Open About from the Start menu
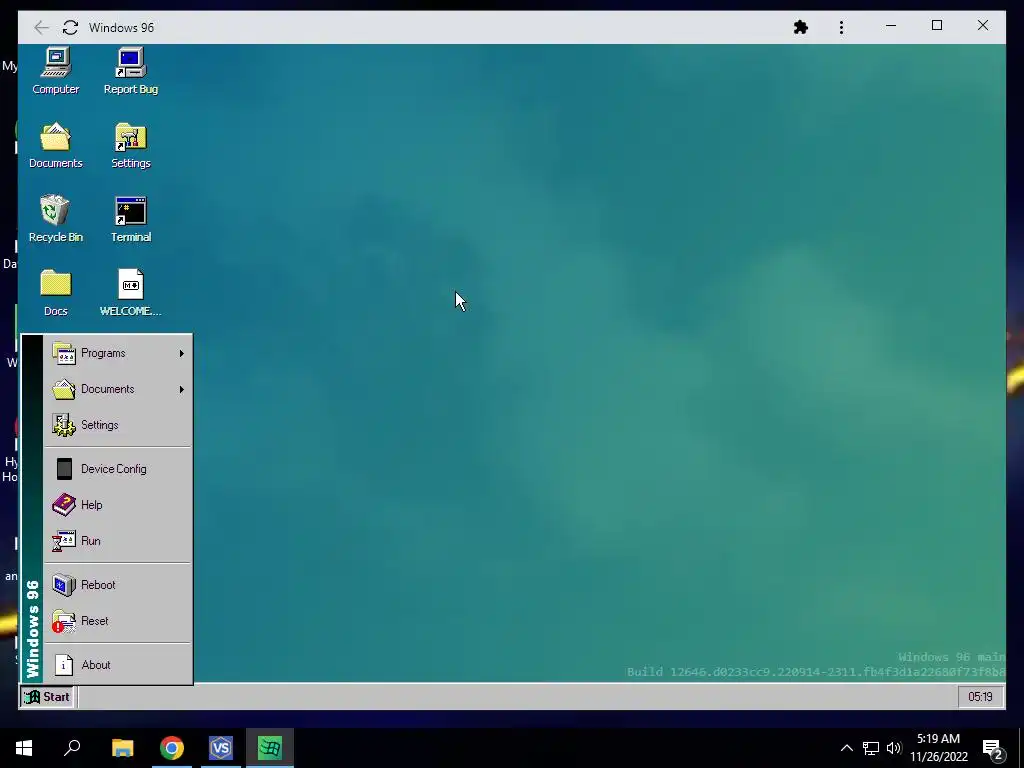 [x=118, y=665]
